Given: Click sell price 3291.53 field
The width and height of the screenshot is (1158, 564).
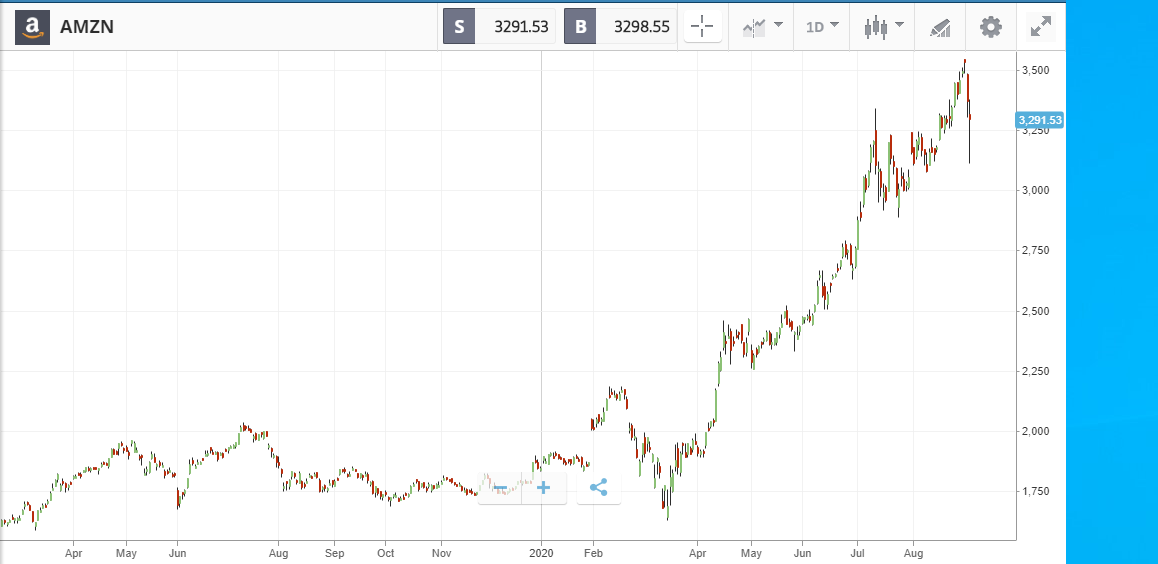Looking at the screenshot, I should pyautogui.click(x=515, y=27).
